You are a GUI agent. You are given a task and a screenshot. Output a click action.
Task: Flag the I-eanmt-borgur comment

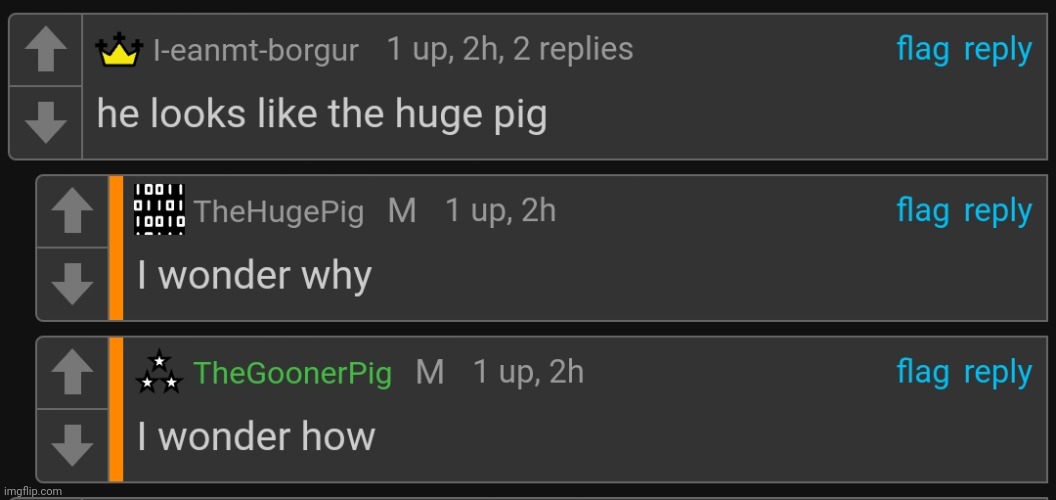(x=923, y=51)
